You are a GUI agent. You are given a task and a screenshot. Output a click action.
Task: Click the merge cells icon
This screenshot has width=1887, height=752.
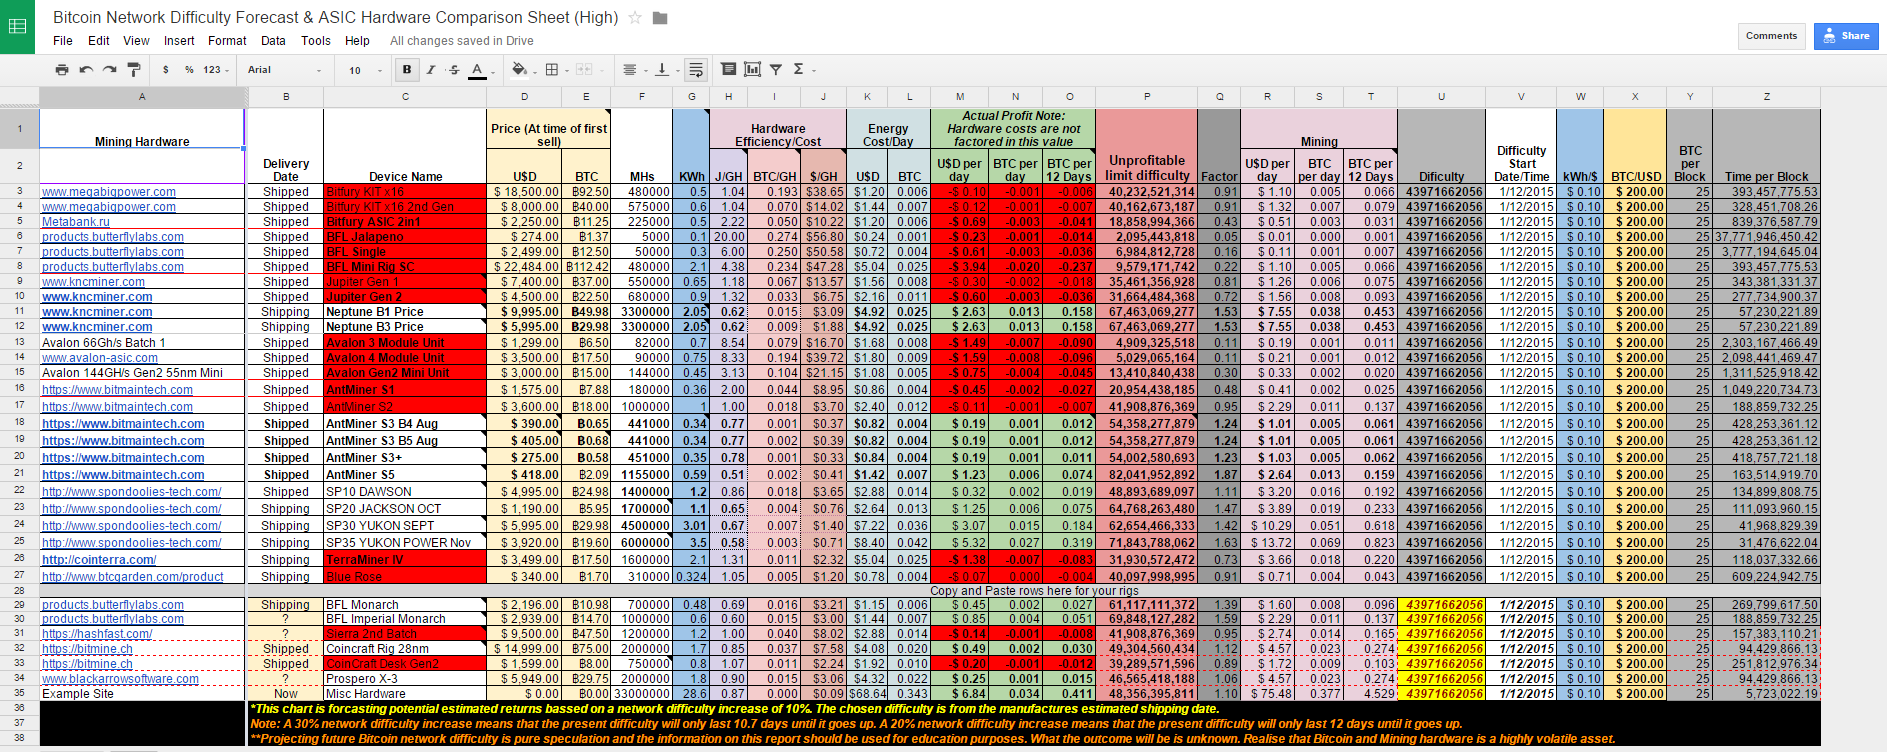tap(585, 70)
